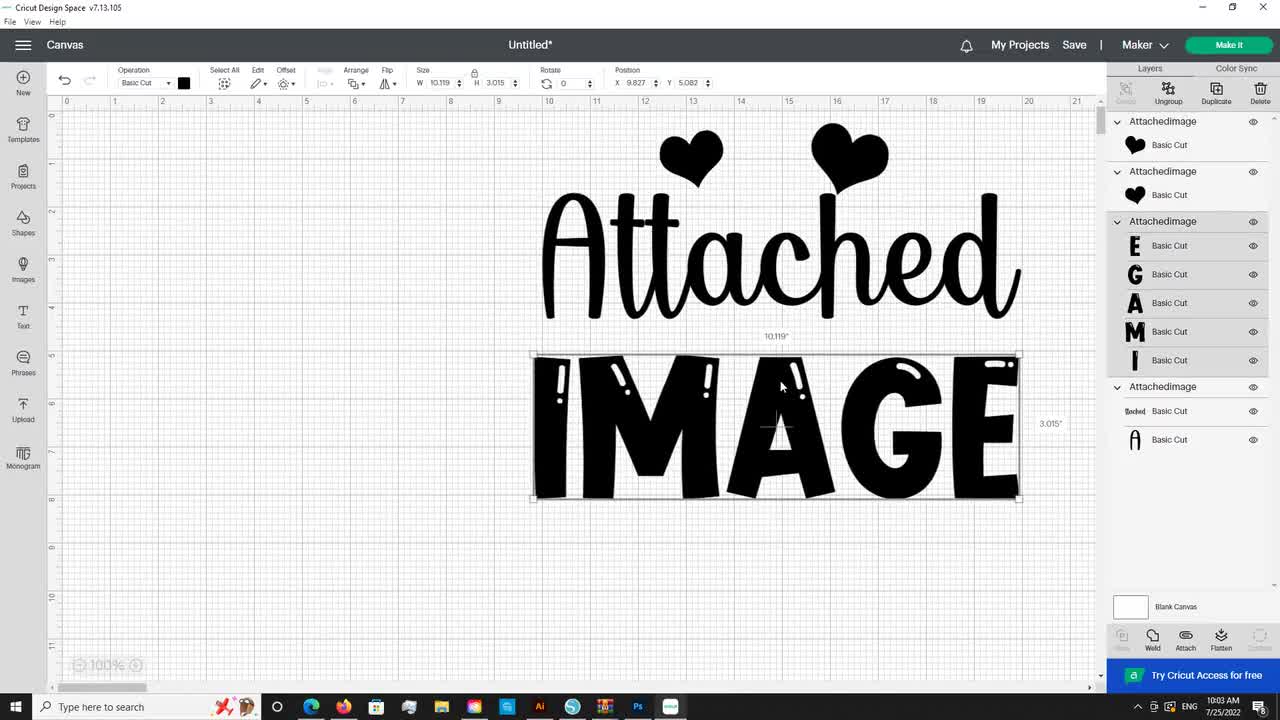This screenshot has width=1280, height=720.
Task: Delete the selected layer
Action: click(x=1260, y=94)
